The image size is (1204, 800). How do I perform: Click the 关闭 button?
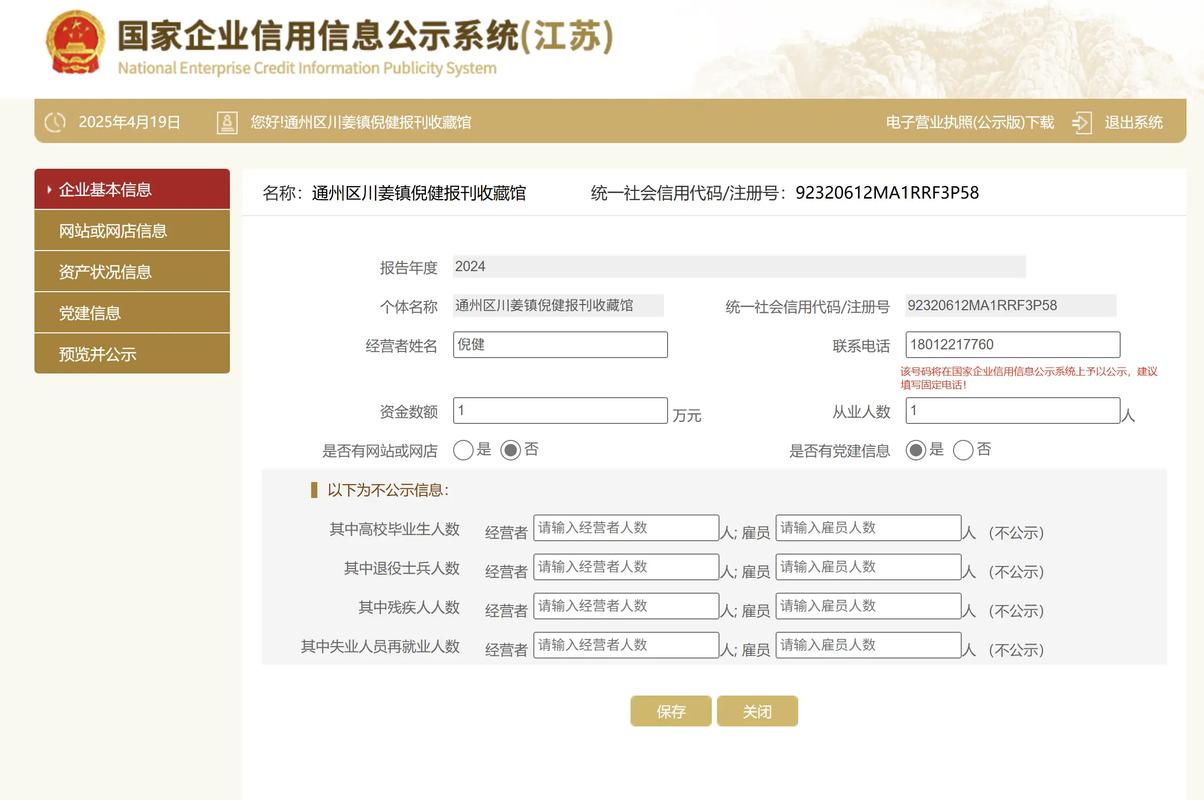click(757, 711)
